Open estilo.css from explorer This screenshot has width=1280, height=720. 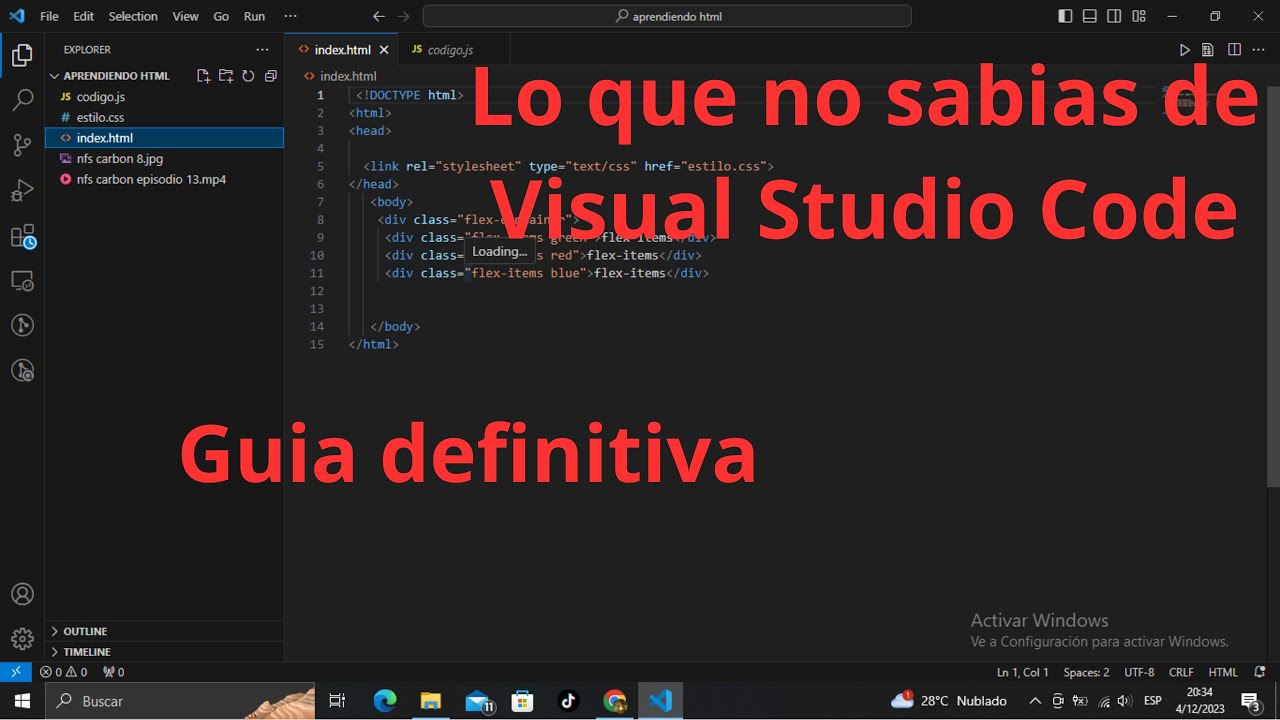pos(165,117)
